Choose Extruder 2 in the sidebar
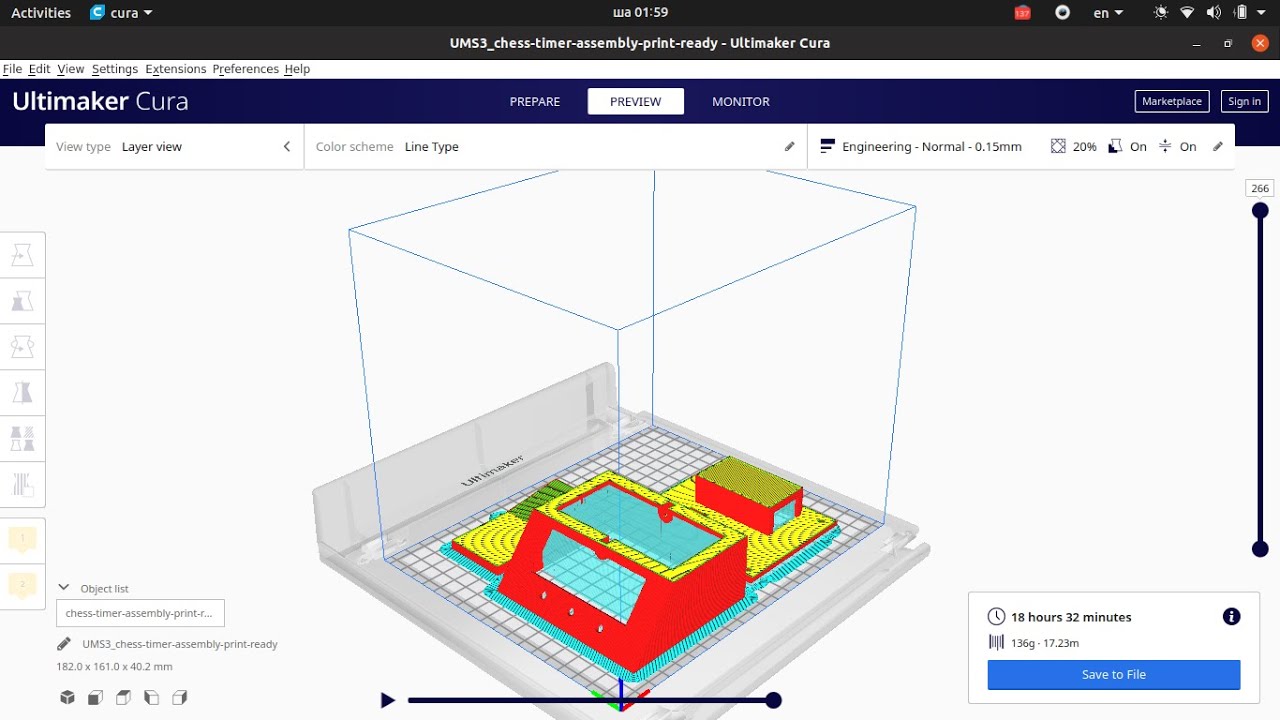This screenshot has width=1280, height=720. pos(22,585)
